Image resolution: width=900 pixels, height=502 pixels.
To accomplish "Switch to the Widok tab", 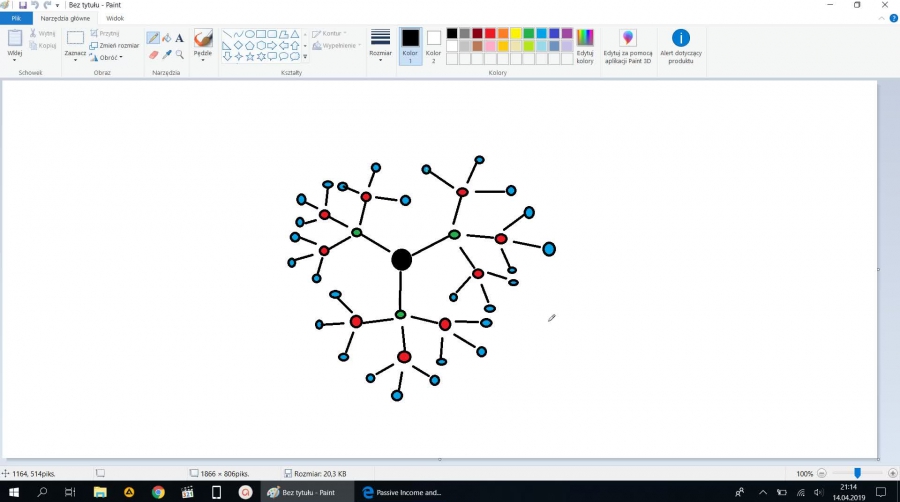I will [115, 18].
